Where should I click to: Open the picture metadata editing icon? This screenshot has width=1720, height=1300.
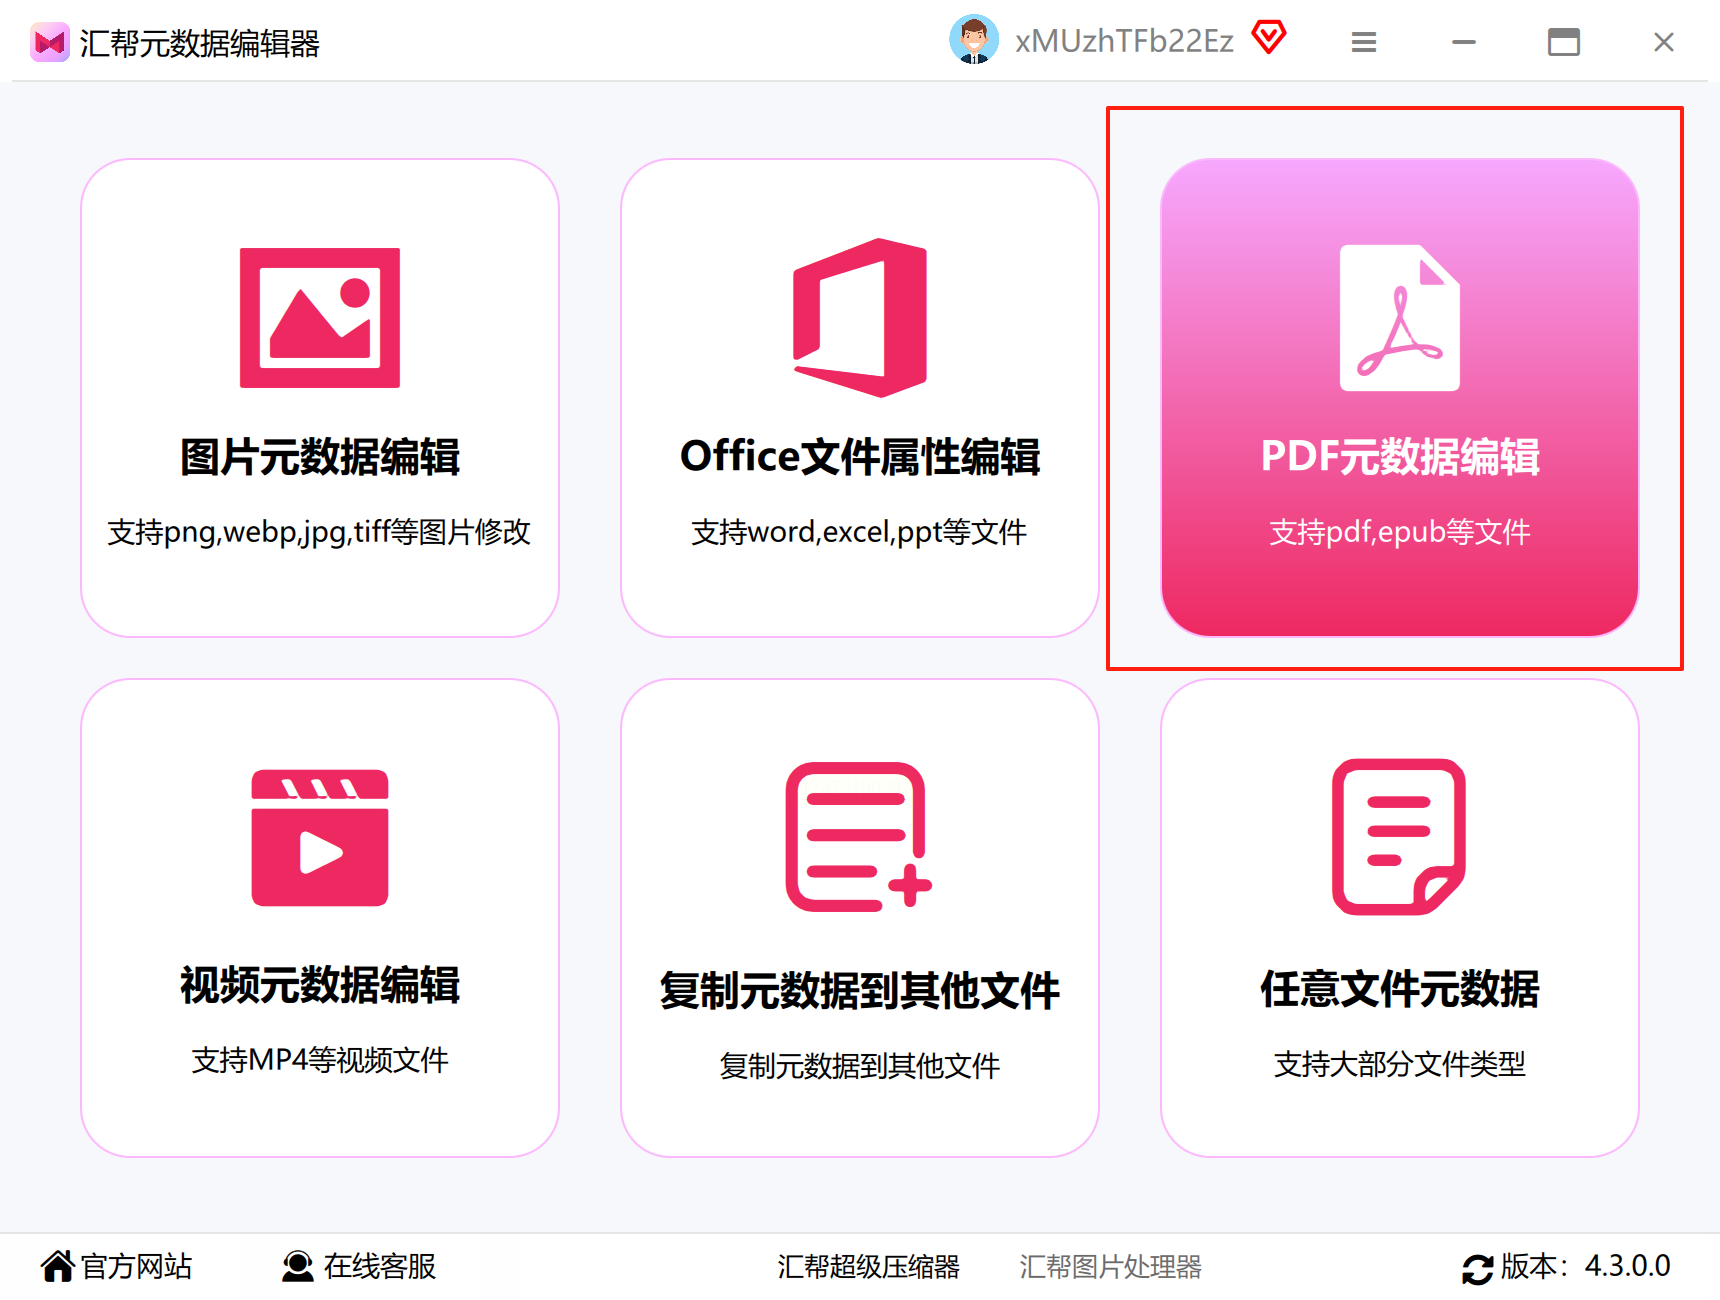pos(320,318)
